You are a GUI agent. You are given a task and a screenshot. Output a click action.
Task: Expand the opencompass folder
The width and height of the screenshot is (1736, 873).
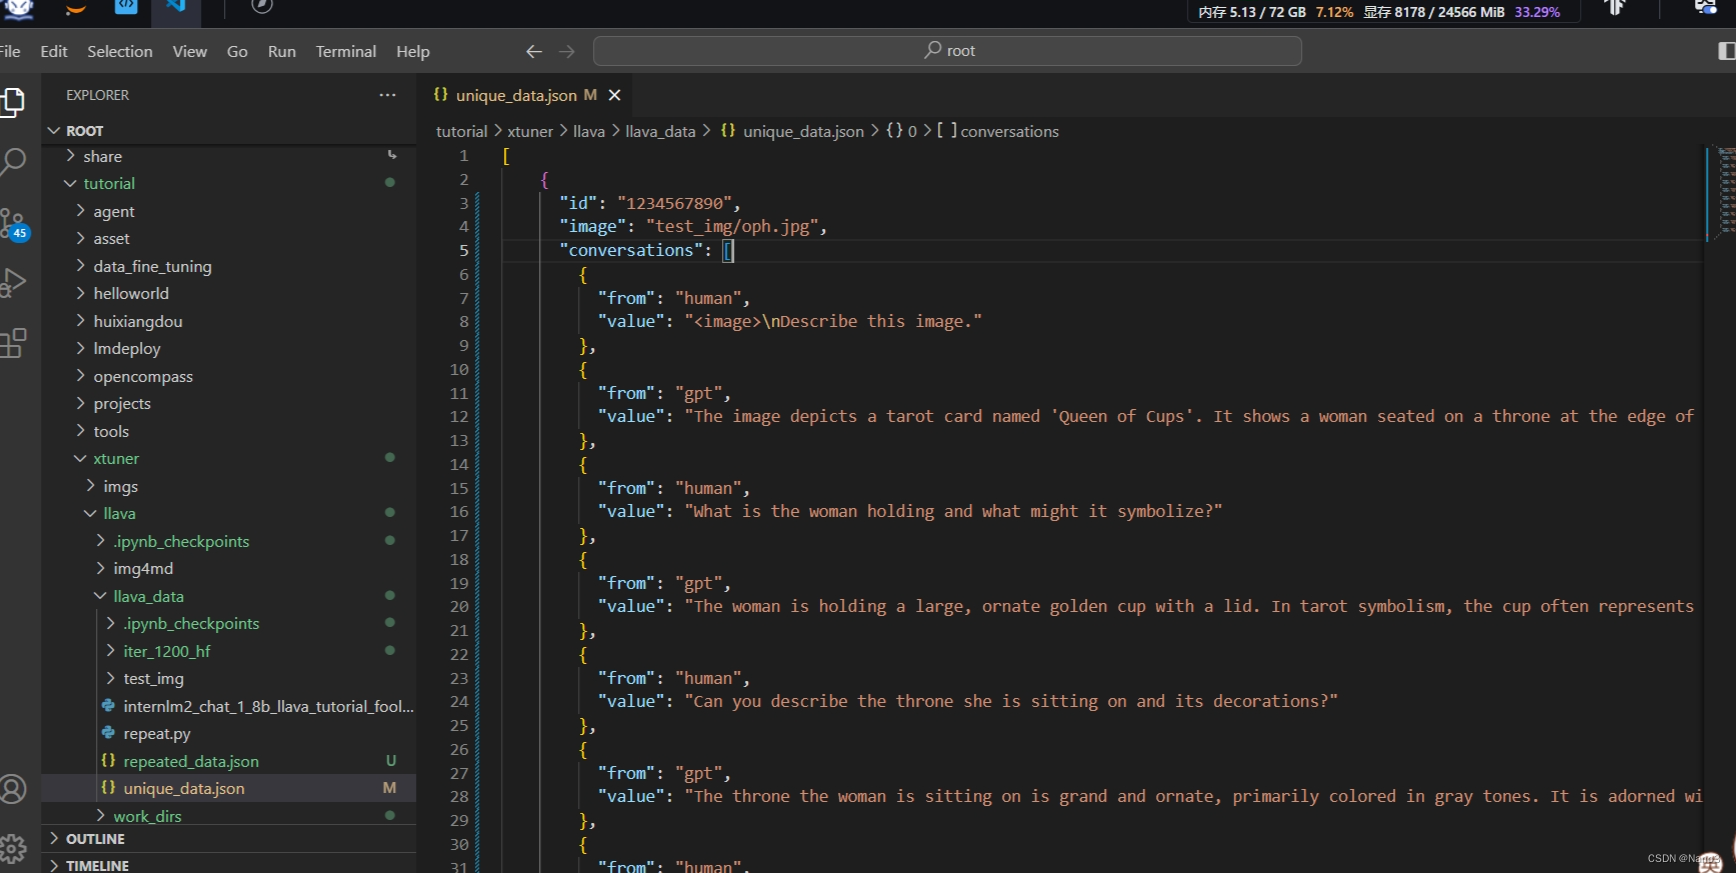(229, 376)
